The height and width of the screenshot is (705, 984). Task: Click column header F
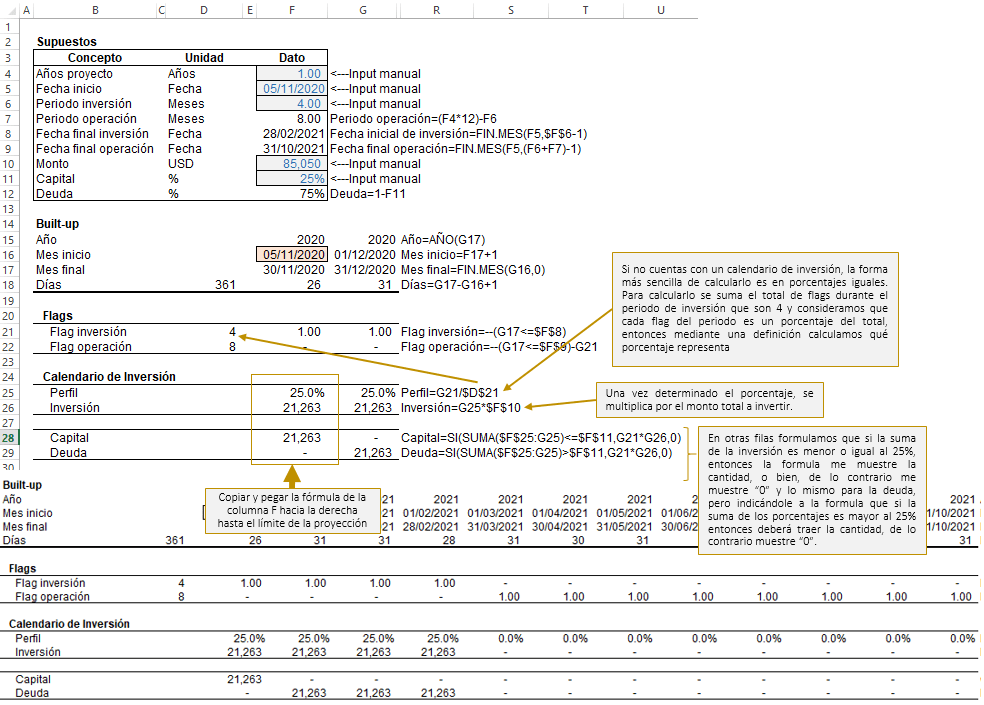(291, 9)
